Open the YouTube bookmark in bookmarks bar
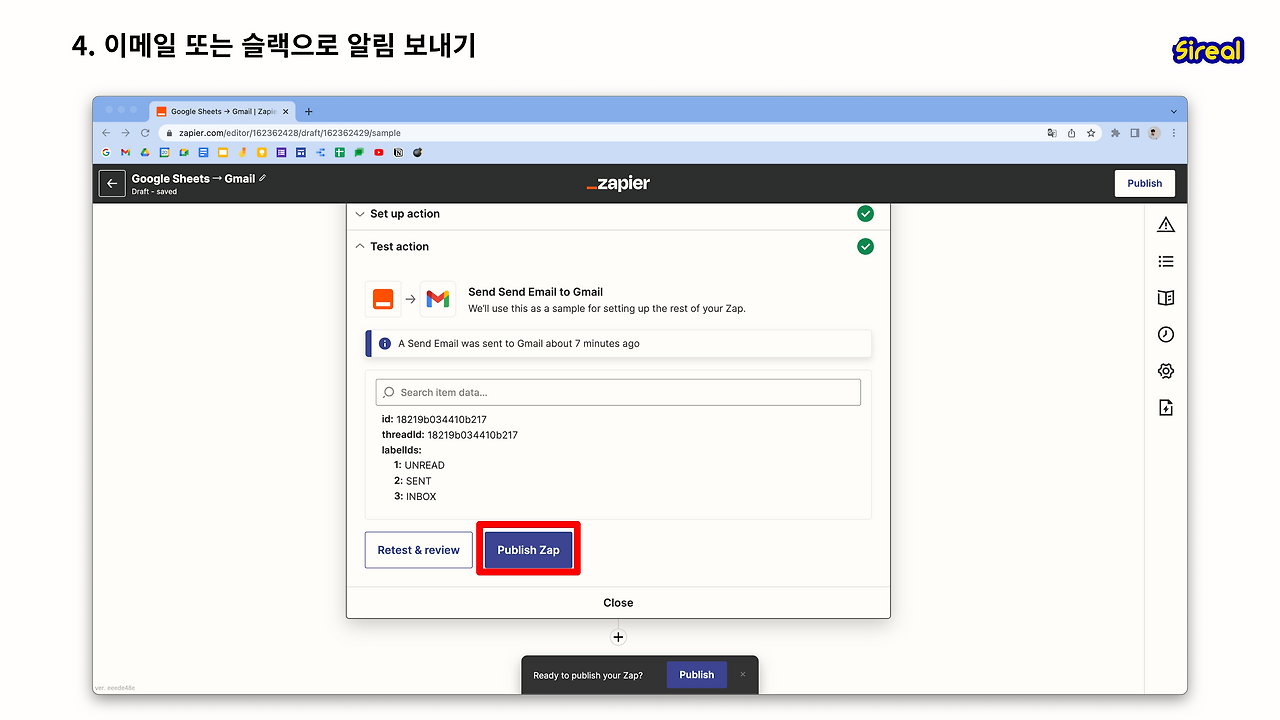 379,153
